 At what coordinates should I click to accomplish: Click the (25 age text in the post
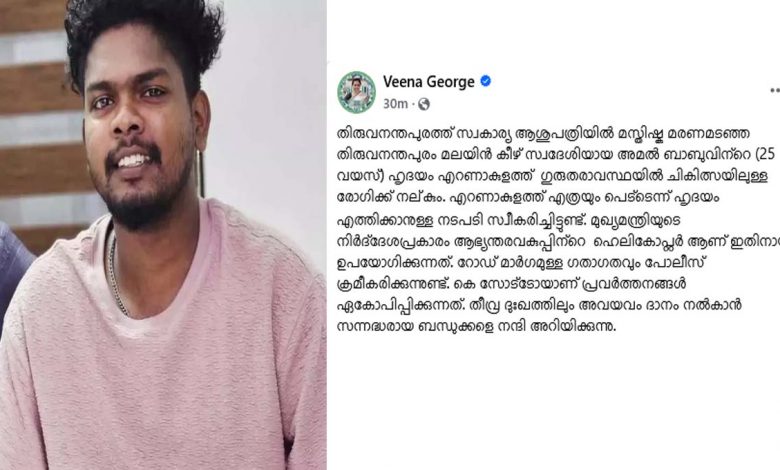click(766, 155)
